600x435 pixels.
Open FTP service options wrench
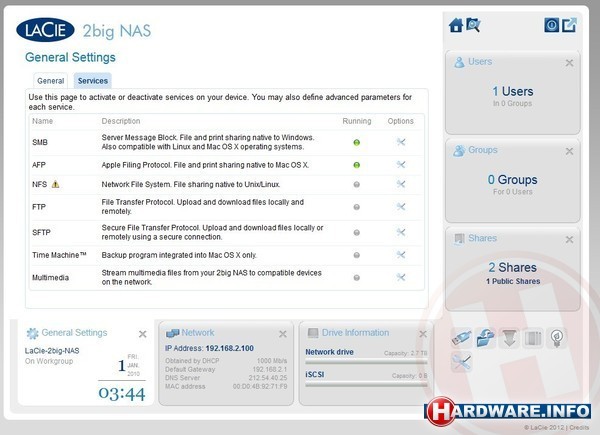[401, 207]
